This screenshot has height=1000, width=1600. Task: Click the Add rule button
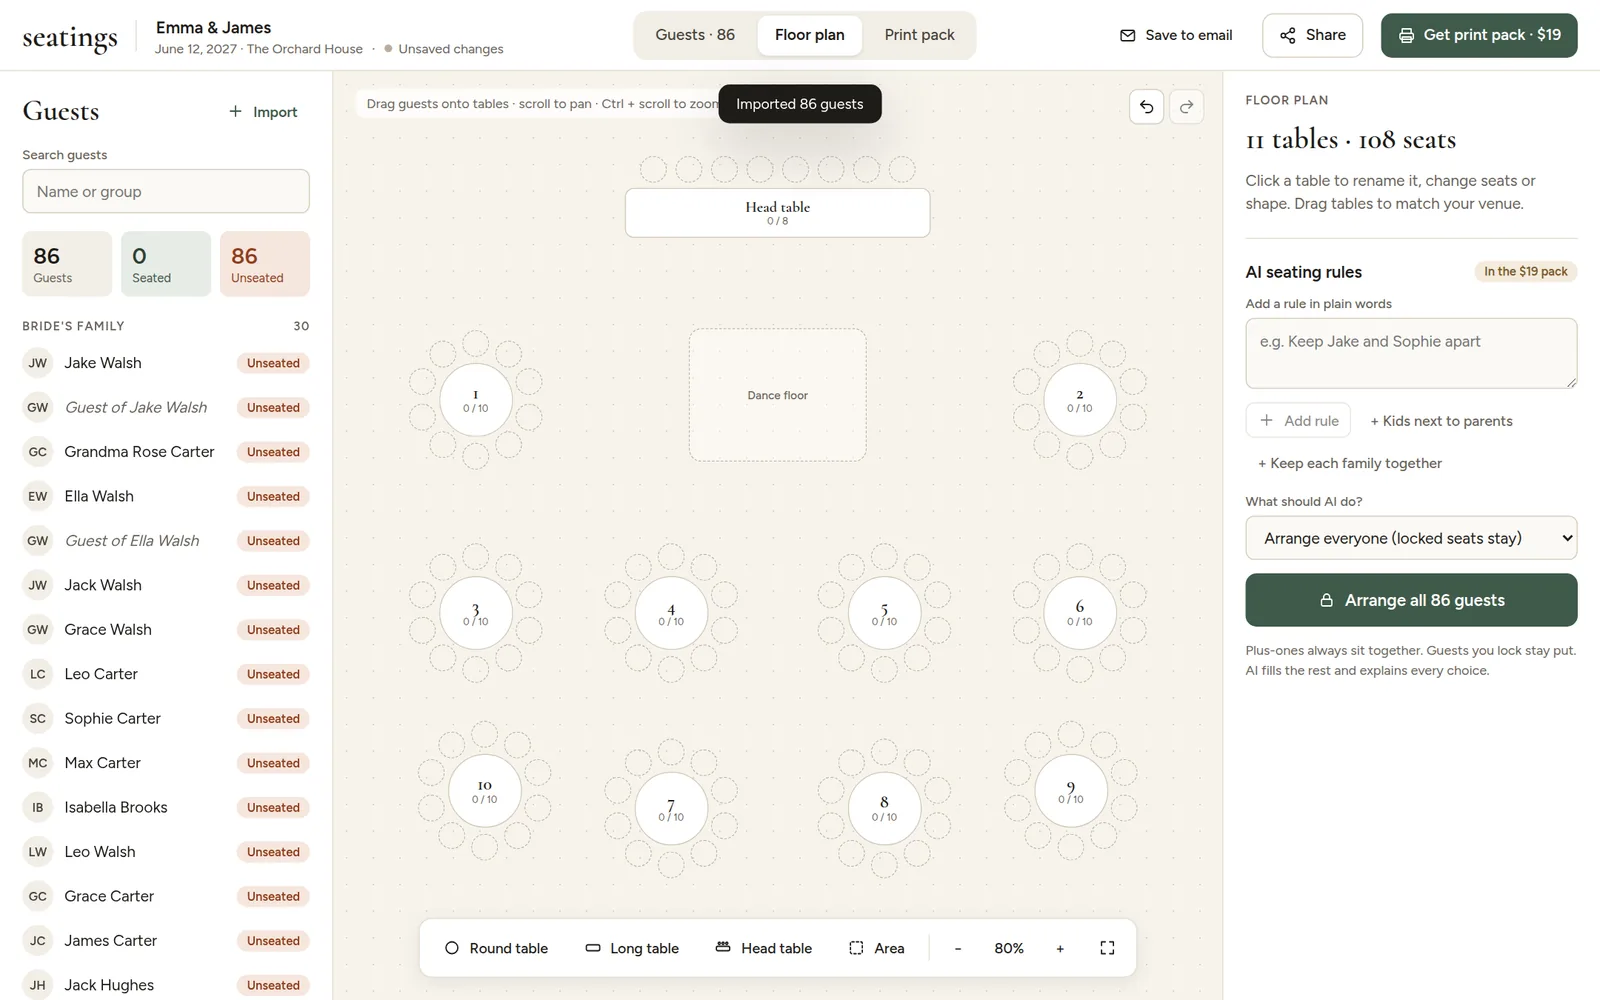click(x=1298, y=421)
